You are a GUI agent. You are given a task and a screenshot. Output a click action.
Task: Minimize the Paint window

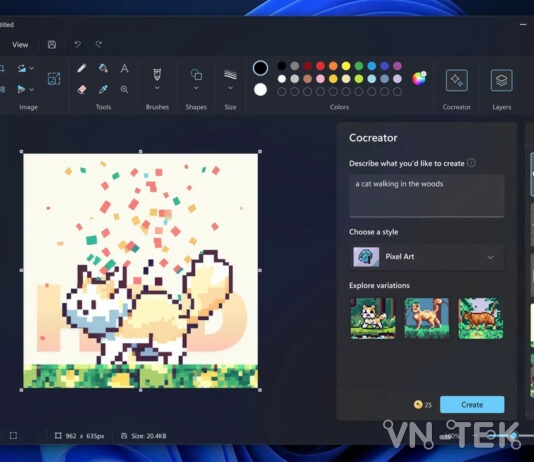(x=523, y=25)
